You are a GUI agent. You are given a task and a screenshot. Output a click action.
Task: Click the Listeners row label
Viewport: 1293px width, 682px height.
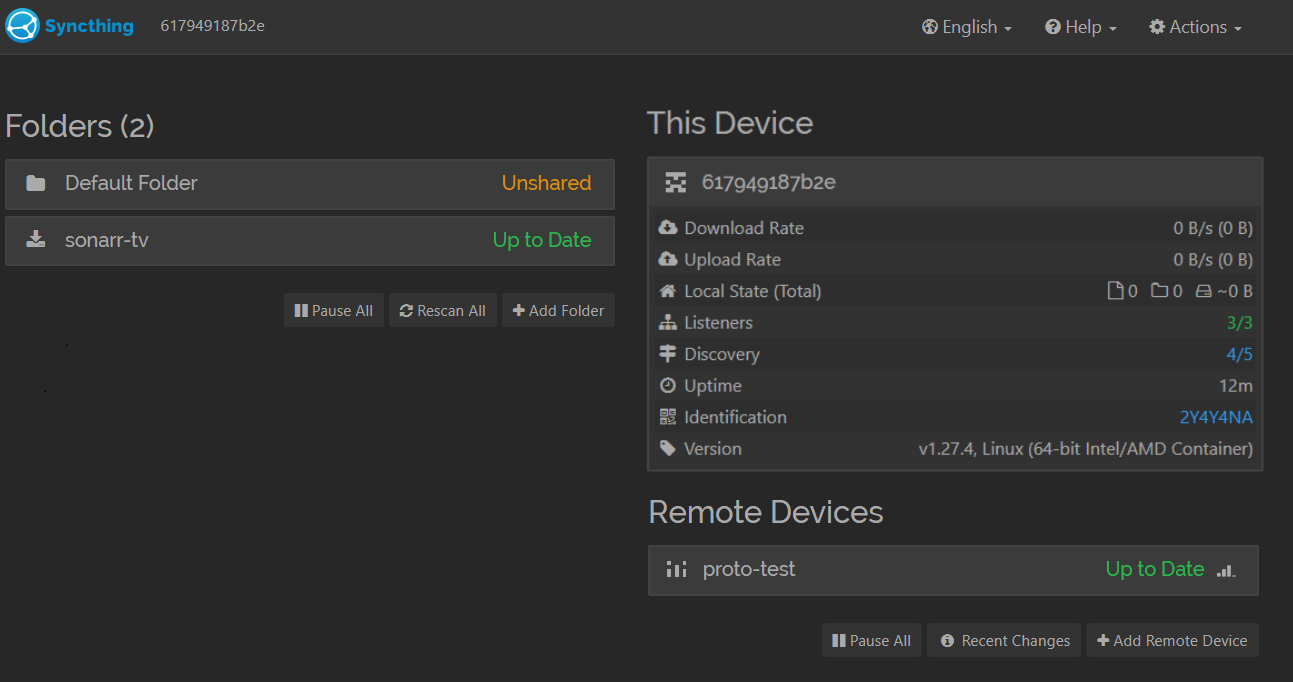(x=718, y=323)
